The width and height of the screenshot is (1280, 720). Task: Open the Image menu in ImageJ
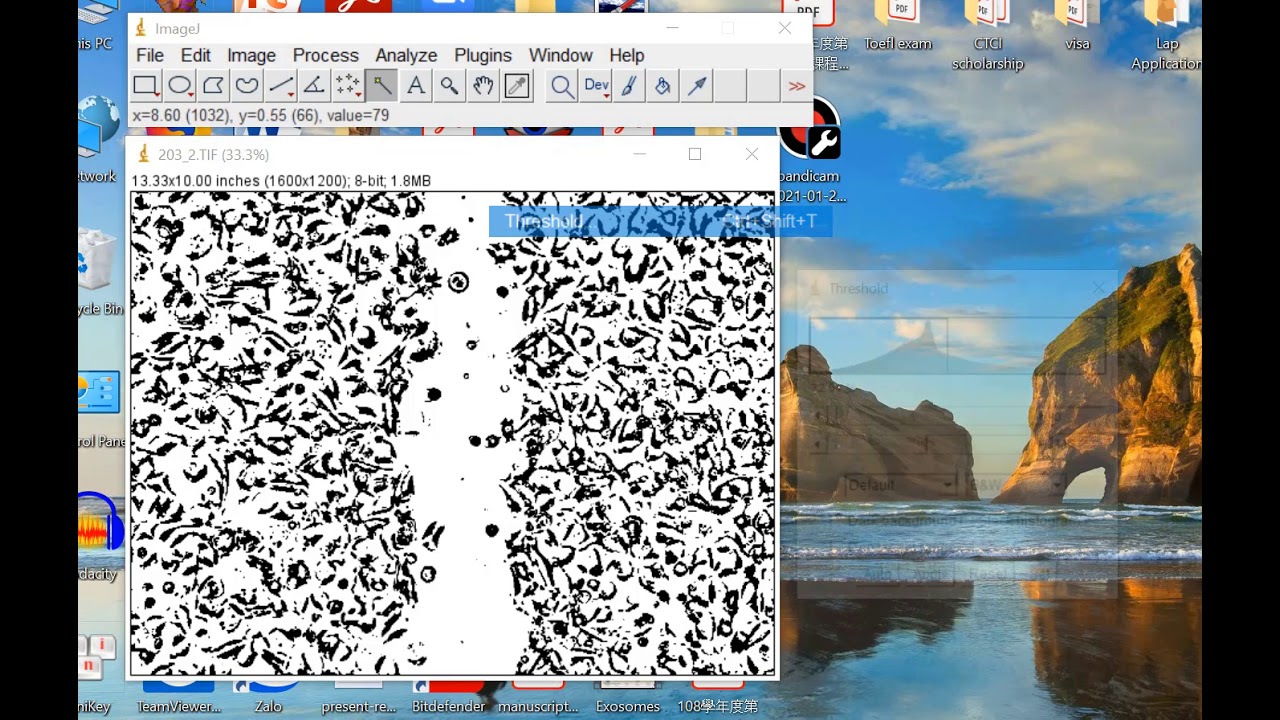click(251, 55)
